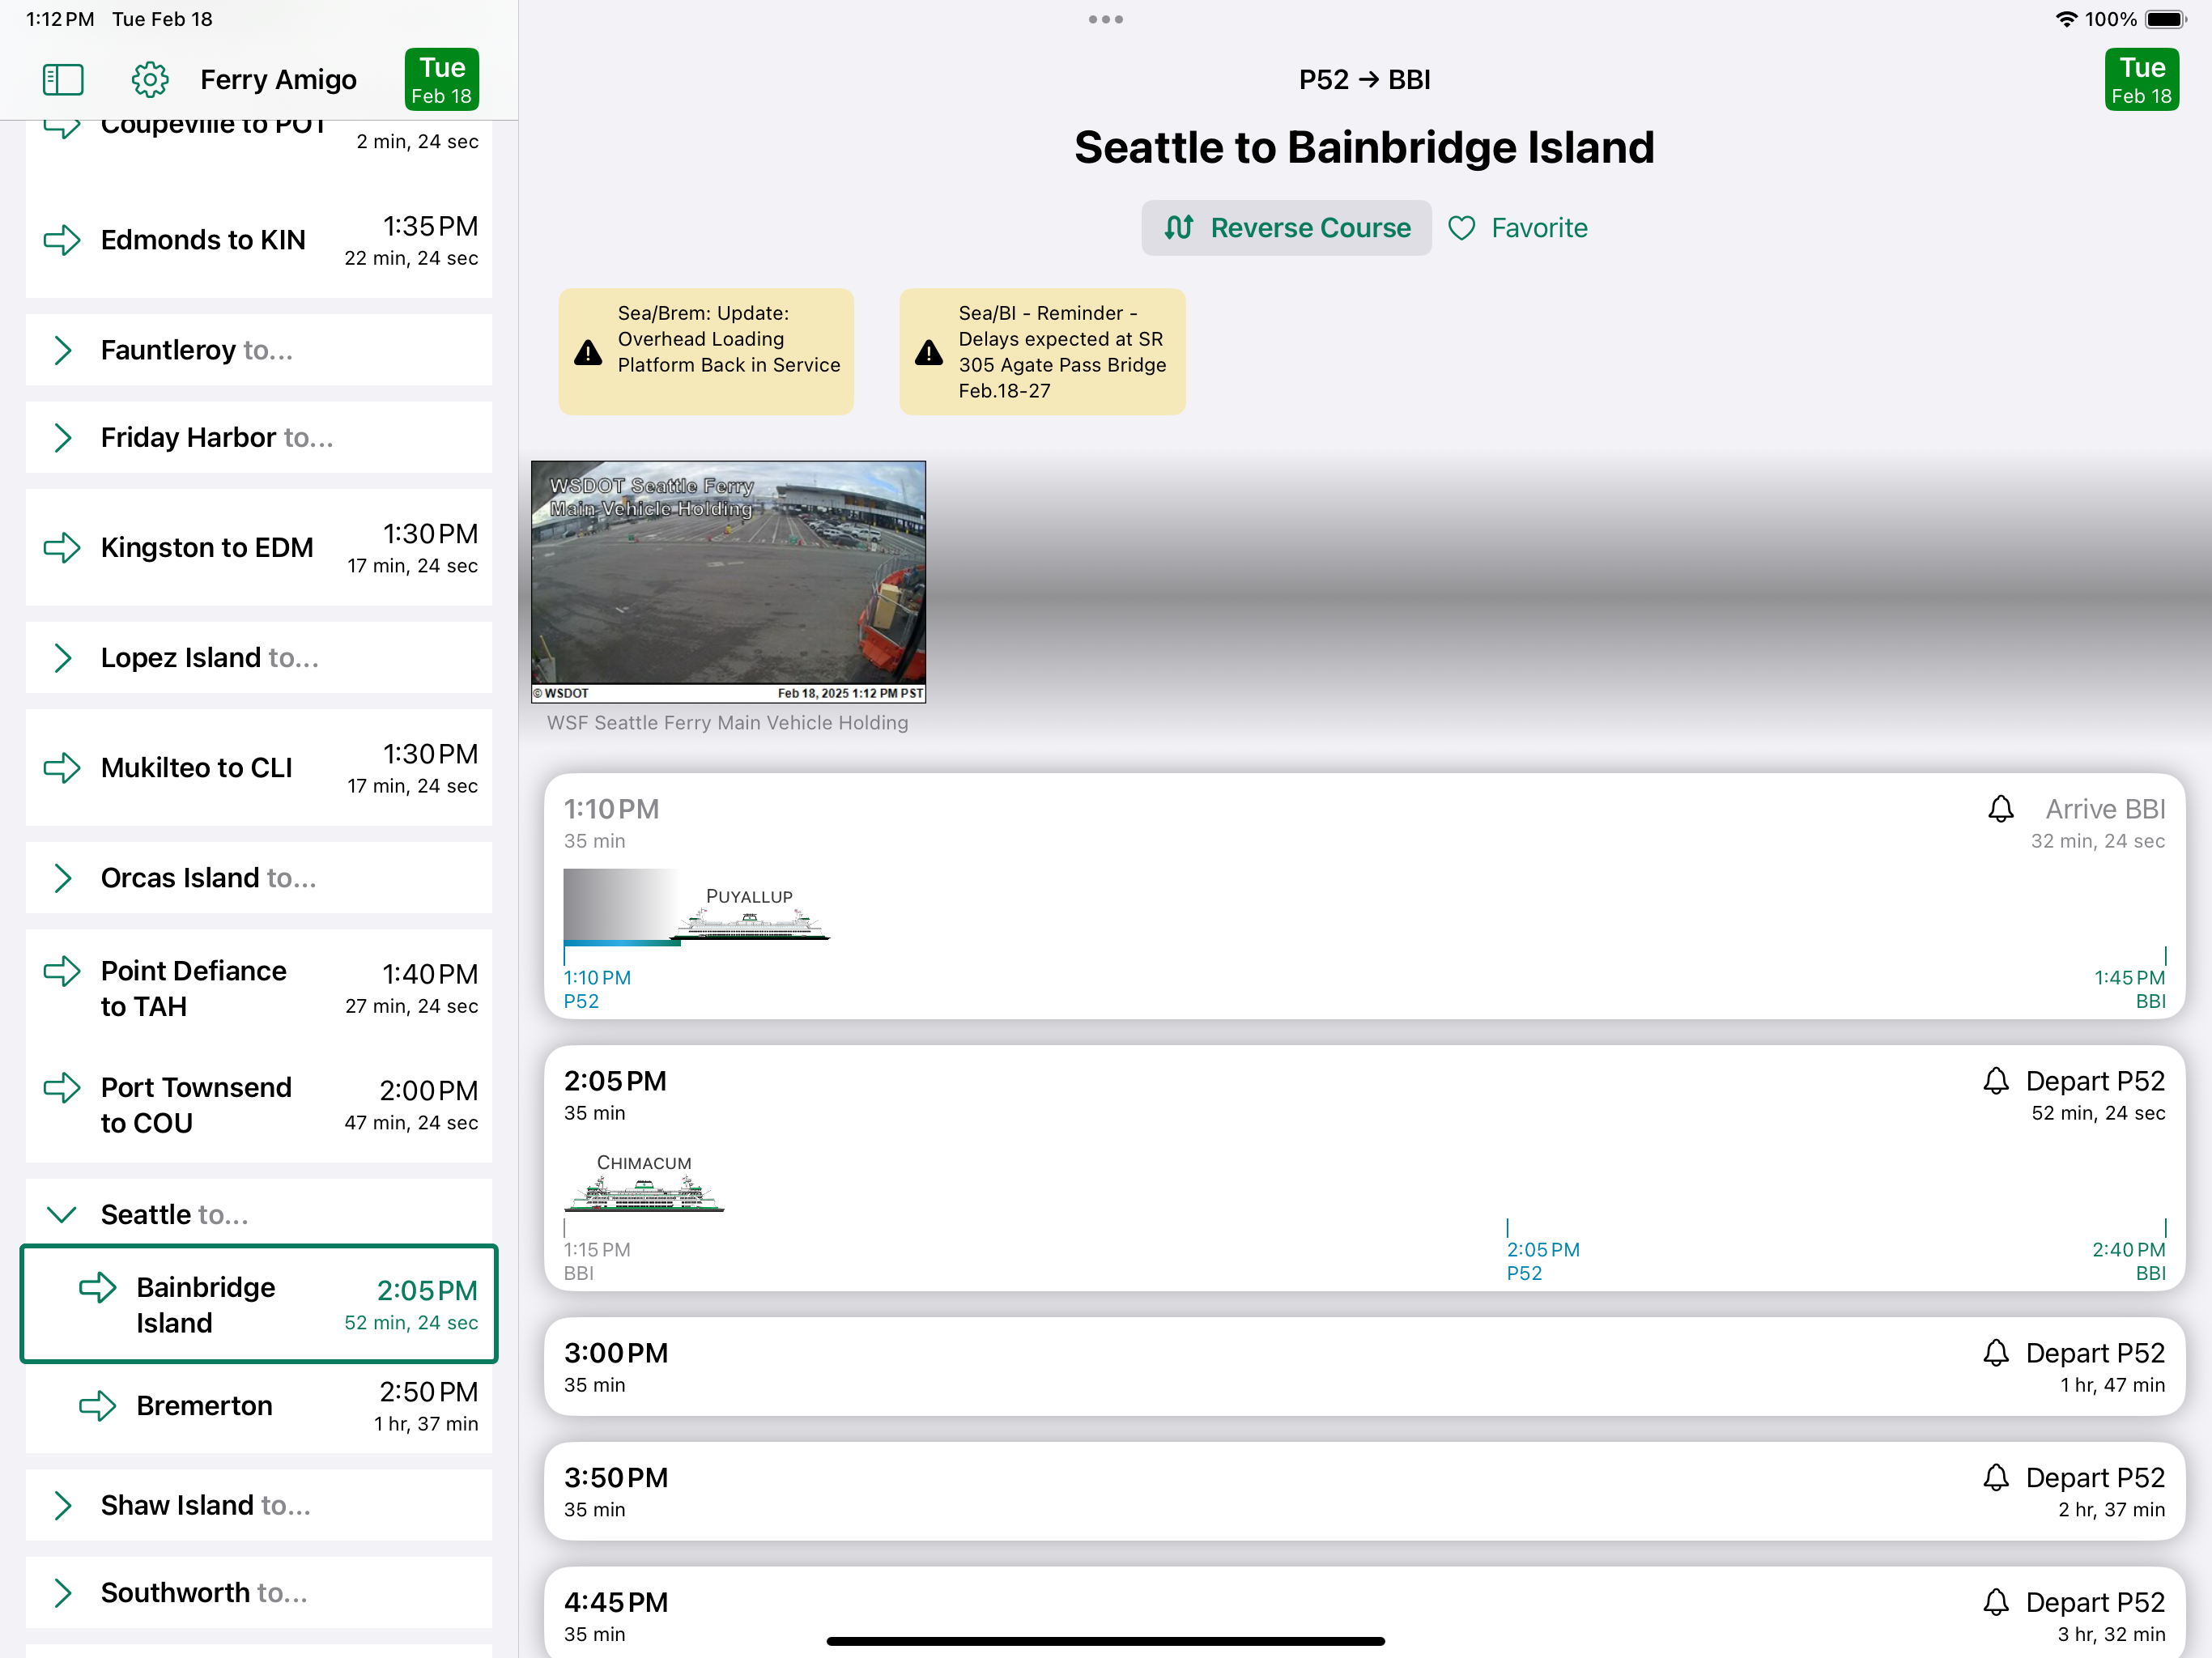The height and width of the screenshot is (1658, 2212).
Task: Toggle bell alert for 3:00 PM departure
Action: pos(1995,1353)
